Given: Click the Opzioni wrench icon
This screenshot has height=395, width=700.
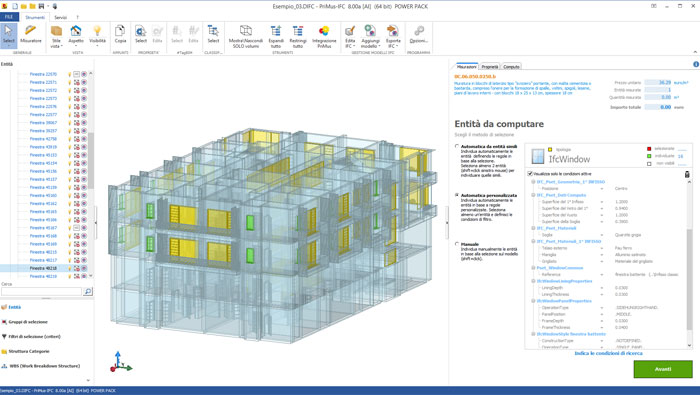Looking at the screenshot, I should (419, 34).
